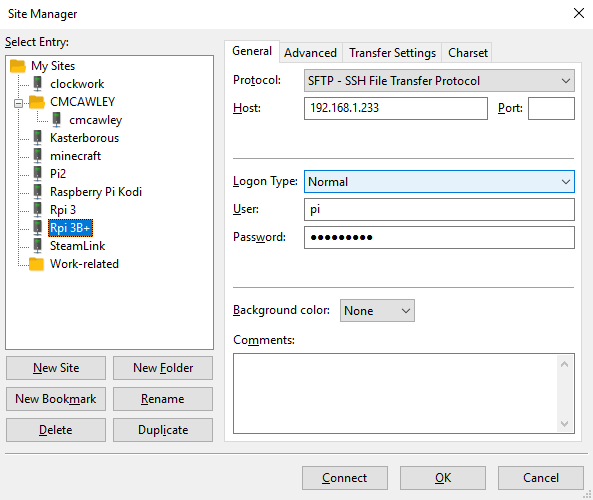This screenshot has width=593, height=500.
Task: Select the Rpi 3 site entry
Action: pyautogui.click(x=63, y=210)
